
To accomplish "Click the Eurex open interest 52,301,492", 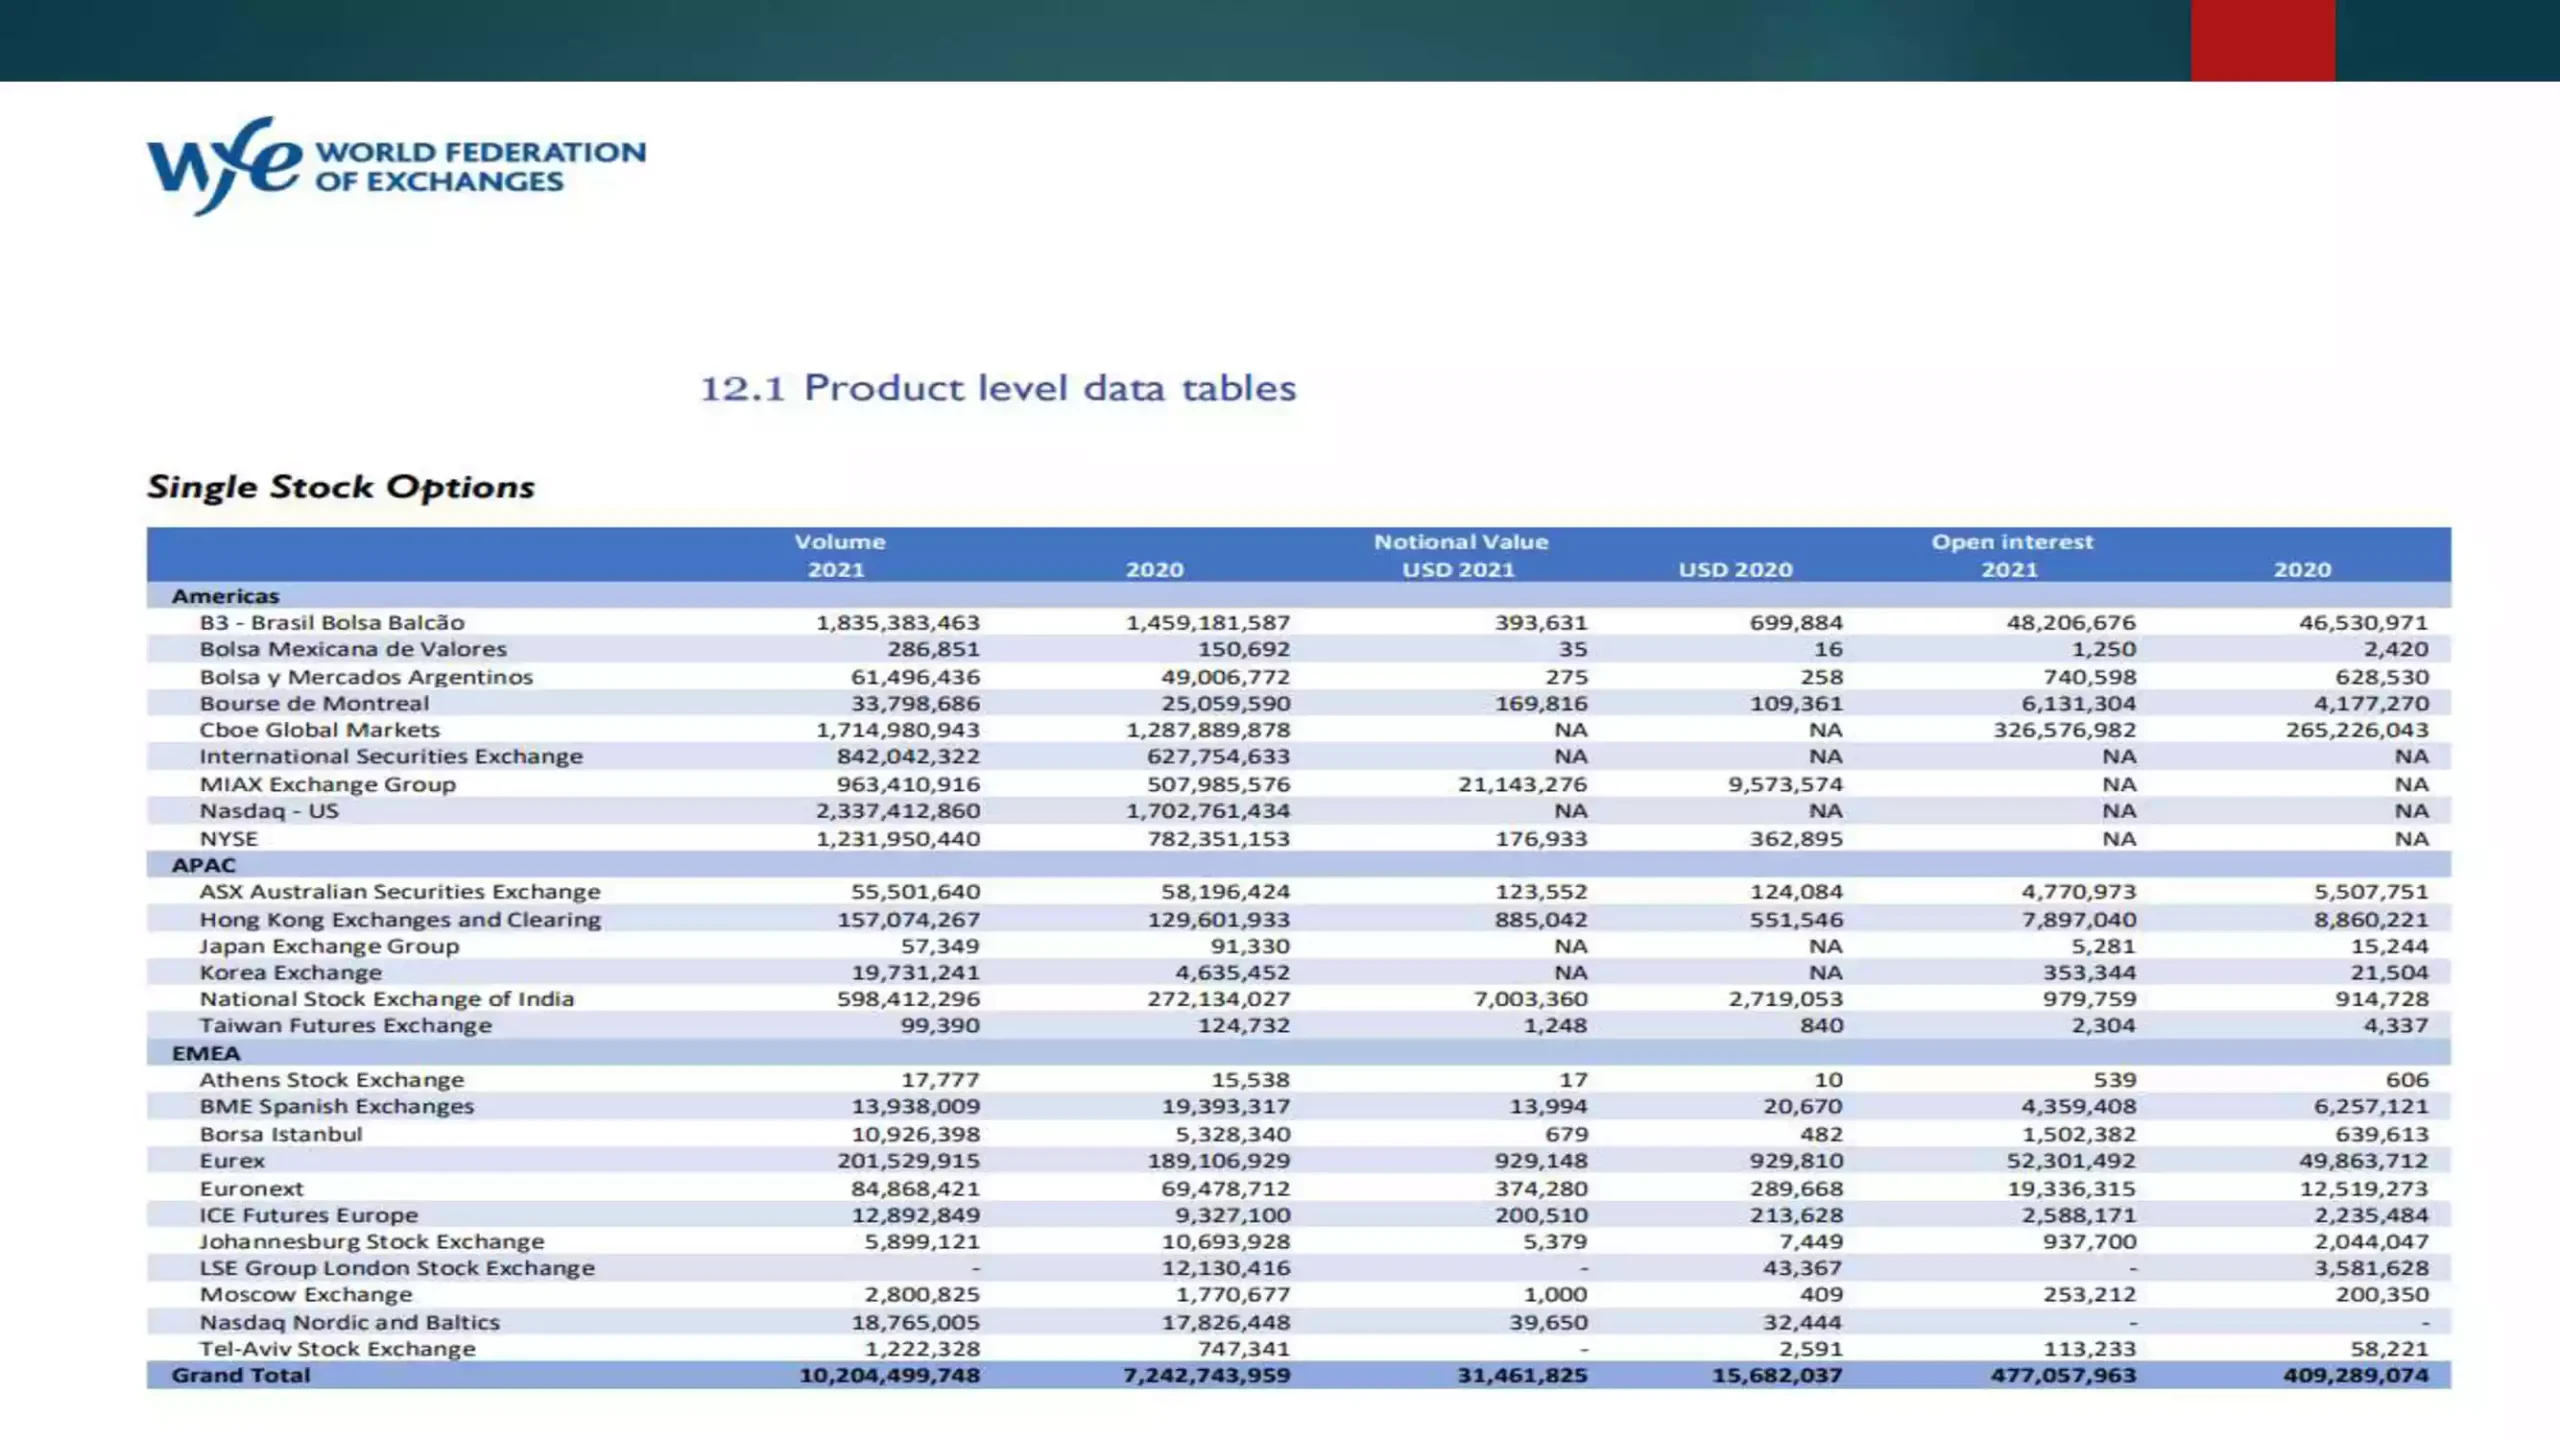I will coord(2072,1161).
